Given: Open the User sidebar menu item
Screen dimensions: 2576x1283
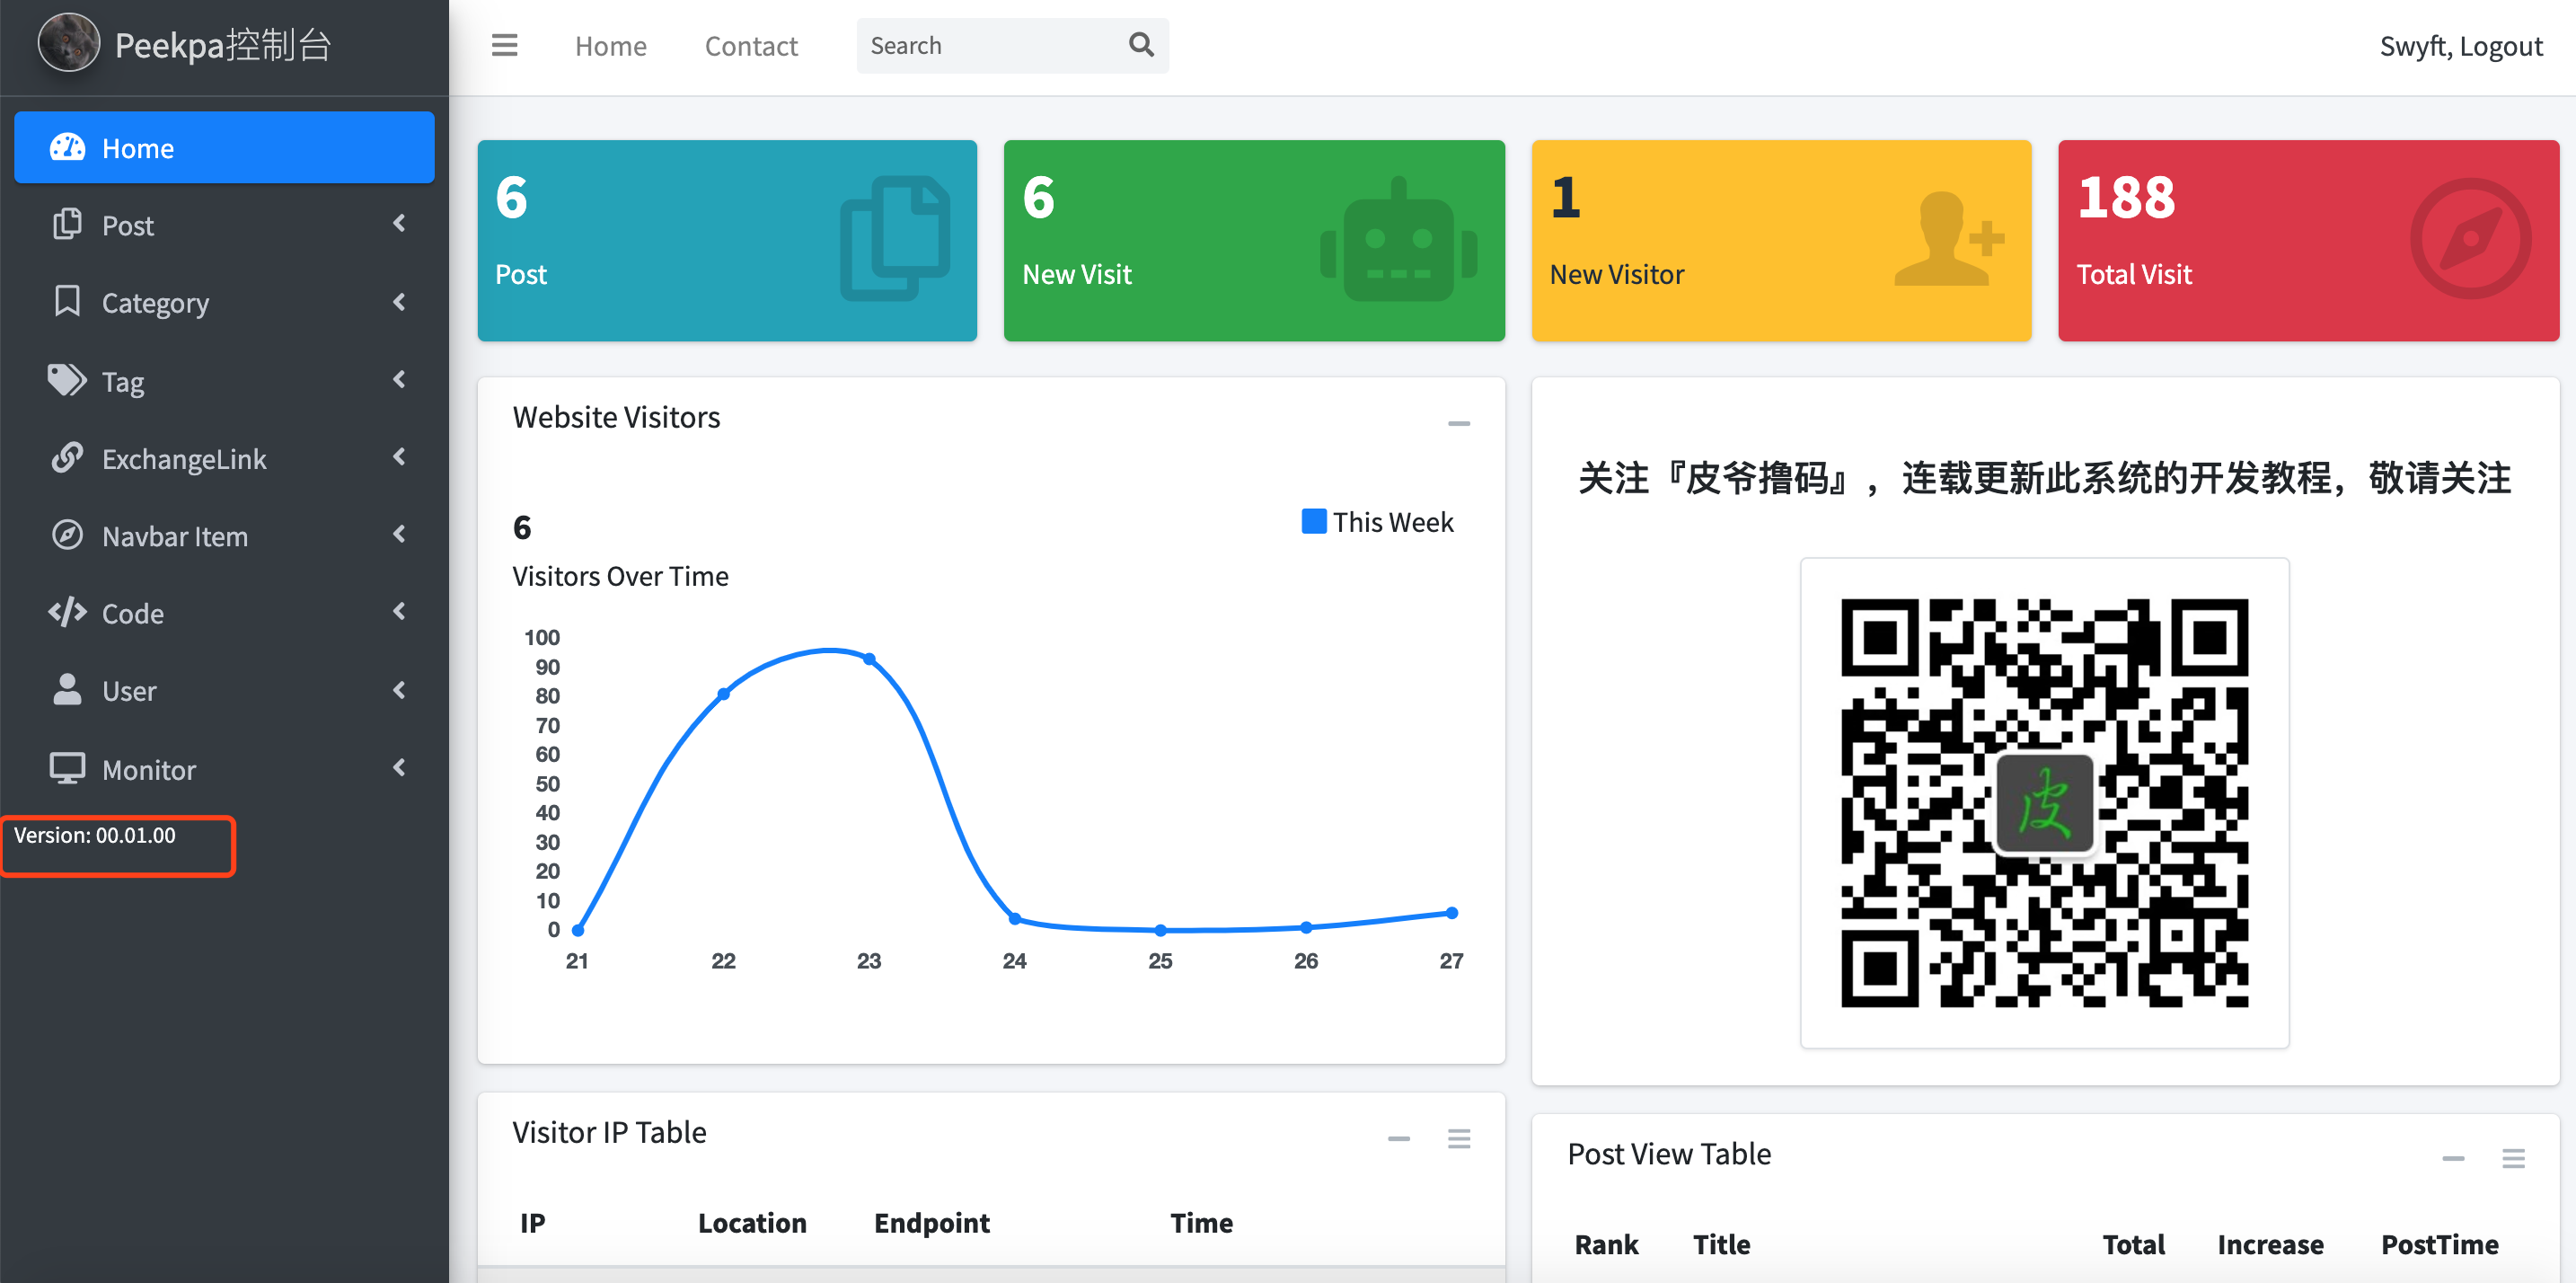Looking at the screenshot, I should point(224,691).
